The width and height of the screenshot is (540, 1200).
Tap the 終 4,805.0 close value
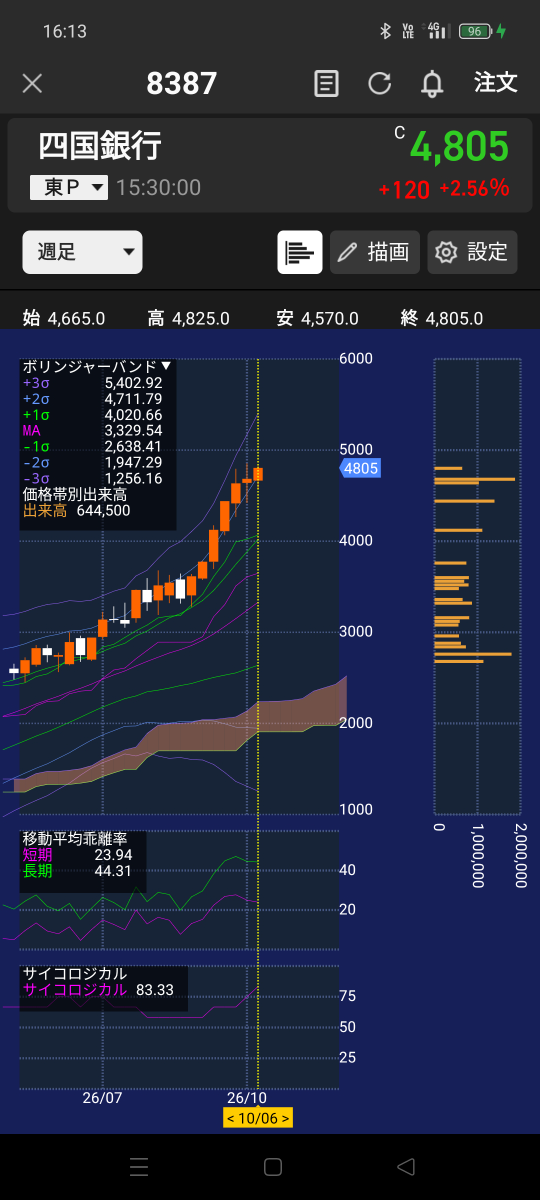(441, 318)
